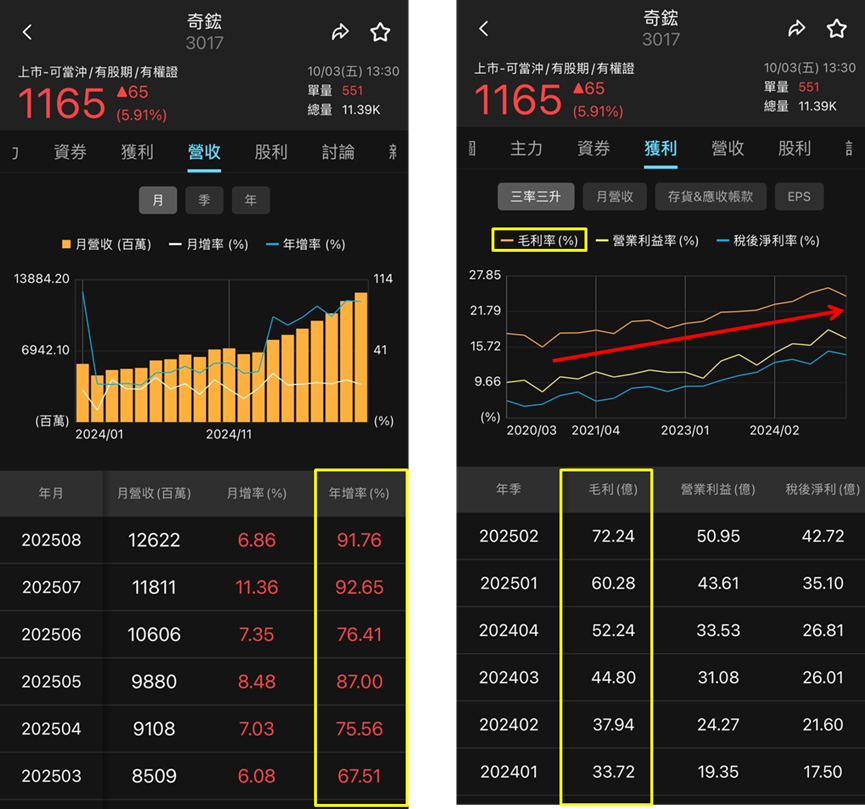The image size is (865, 809).
Task: Select EPS chart button
Action: click(799, 196)
